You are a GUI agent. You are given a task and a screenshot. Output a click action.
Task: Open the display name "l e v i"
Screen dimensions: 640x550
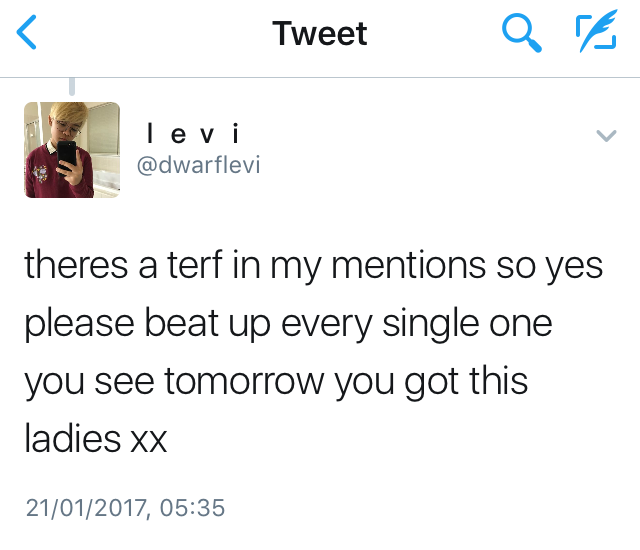click(191, 132)
